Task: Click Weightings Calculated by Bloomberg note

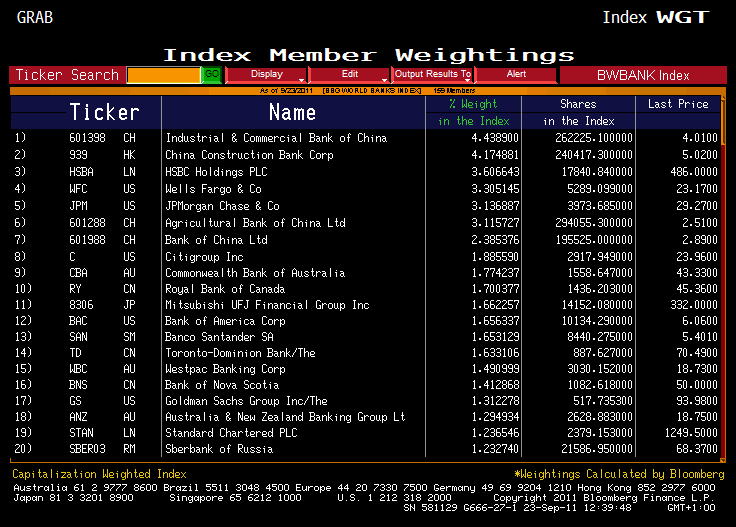Action: coord(620,474)
